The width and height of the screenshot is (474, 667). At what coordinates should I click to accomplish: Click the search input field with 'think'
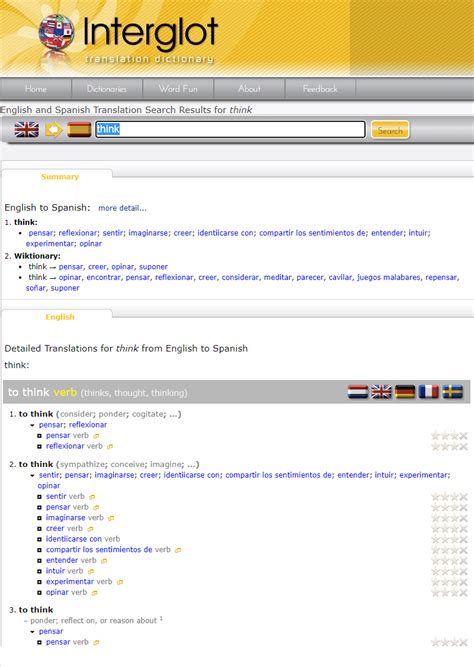coord(230,129)
